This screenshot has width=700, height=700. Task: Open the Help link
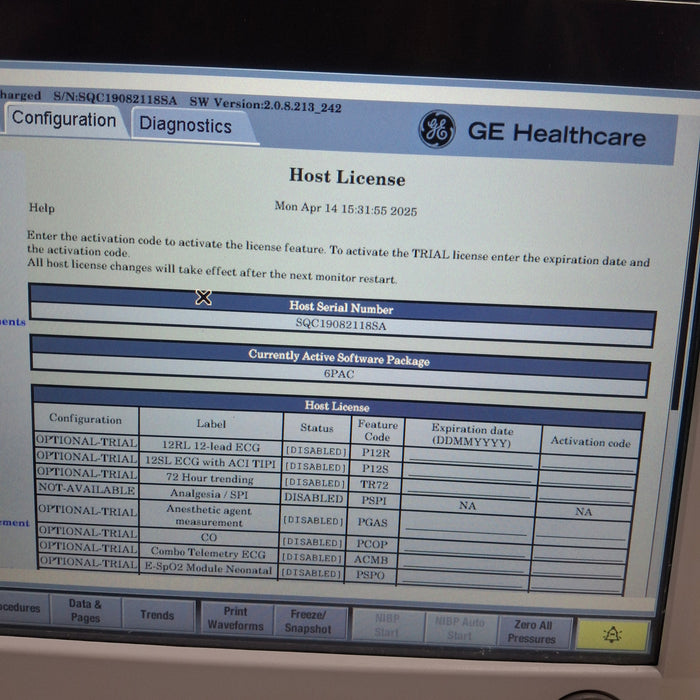click(x=42, y=208)
